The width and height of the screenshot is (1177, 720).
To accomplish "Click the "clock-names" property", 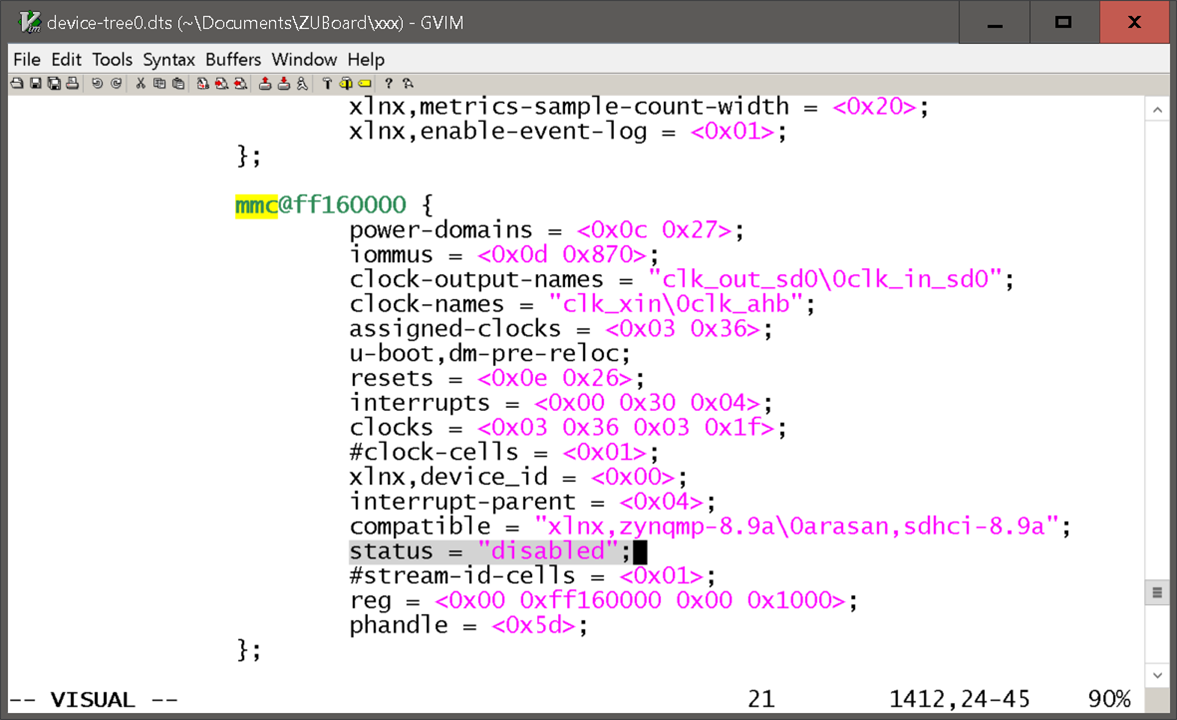I will (426, 303).
